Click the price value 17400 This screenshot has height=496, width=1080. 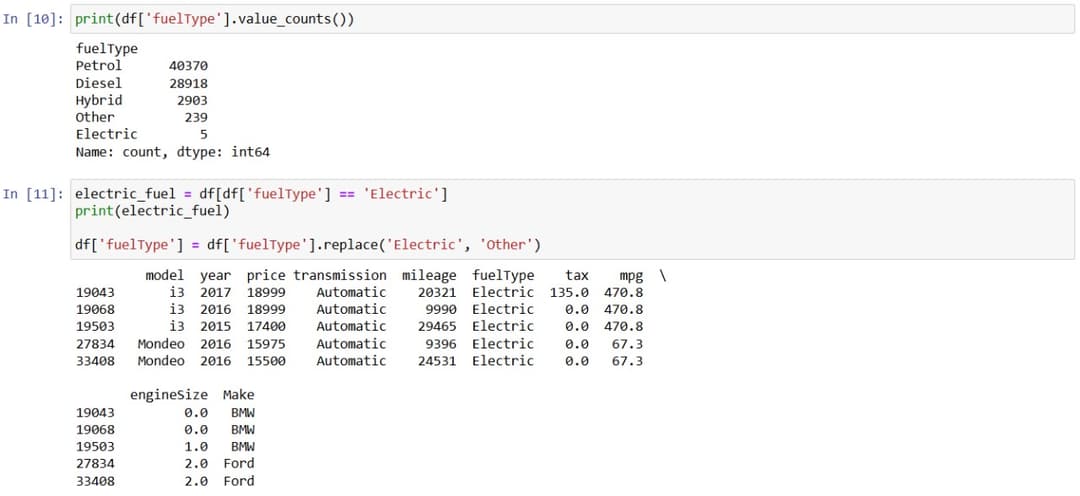[266, 327]
